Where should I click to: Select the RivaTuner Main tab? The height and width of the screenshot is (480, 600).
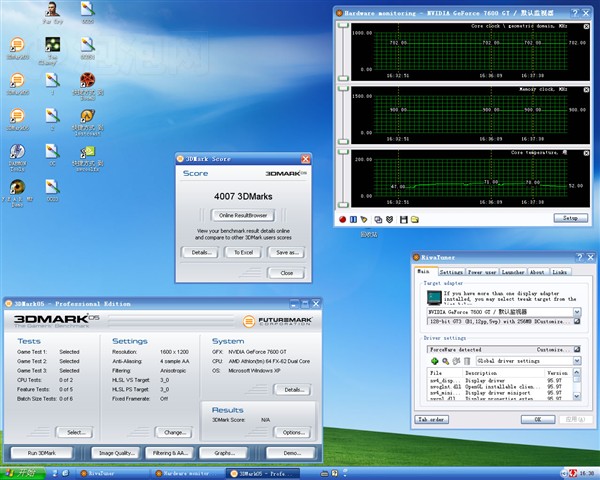[x=424, y=271]
